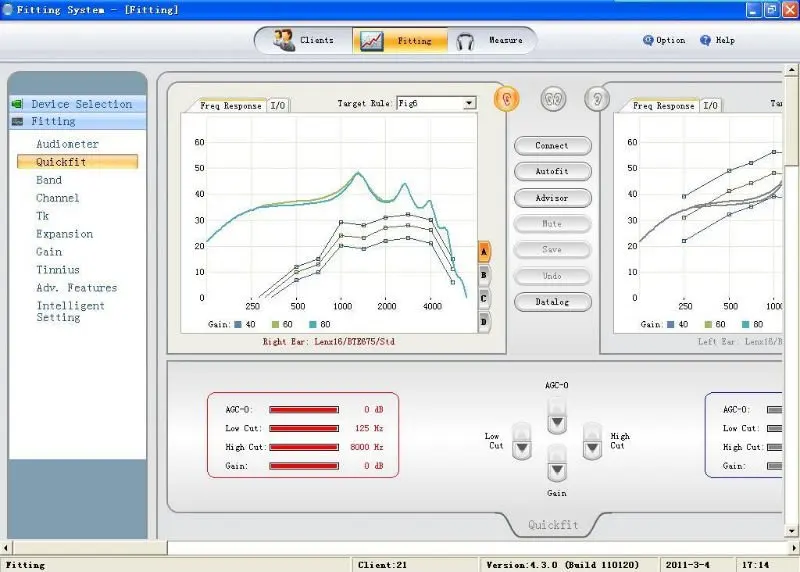The image size is (800, 572).
Task: Open the Measure headphones icon
Action: (x=465, y=41)
